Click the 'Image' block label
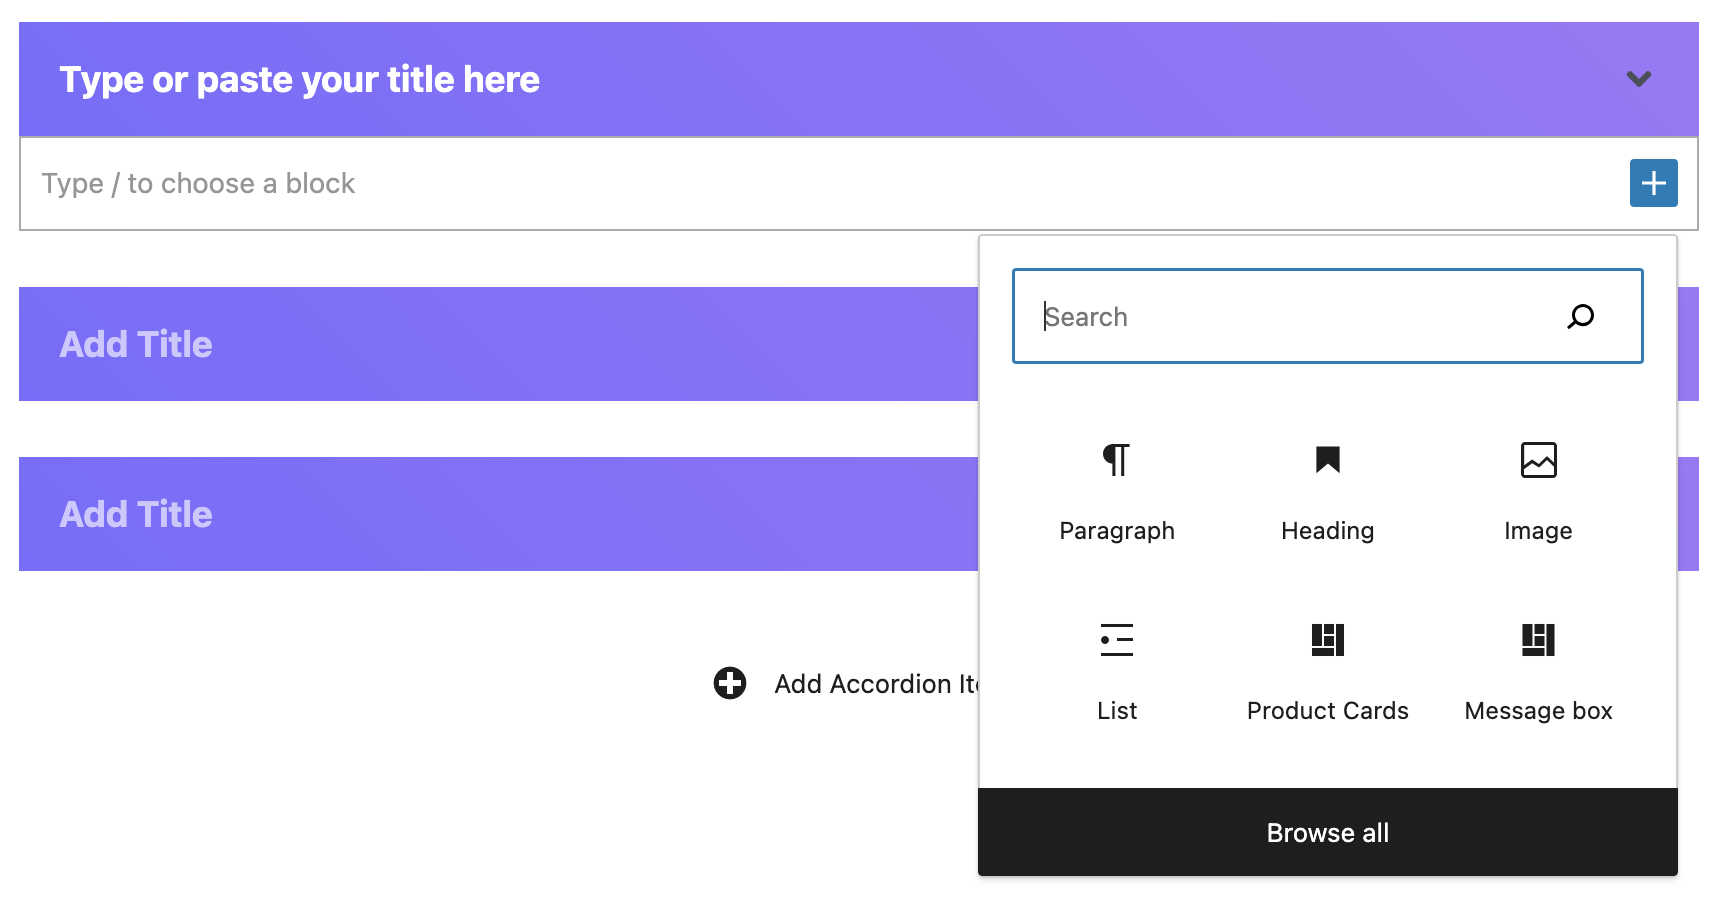 tap(1538, 531)
